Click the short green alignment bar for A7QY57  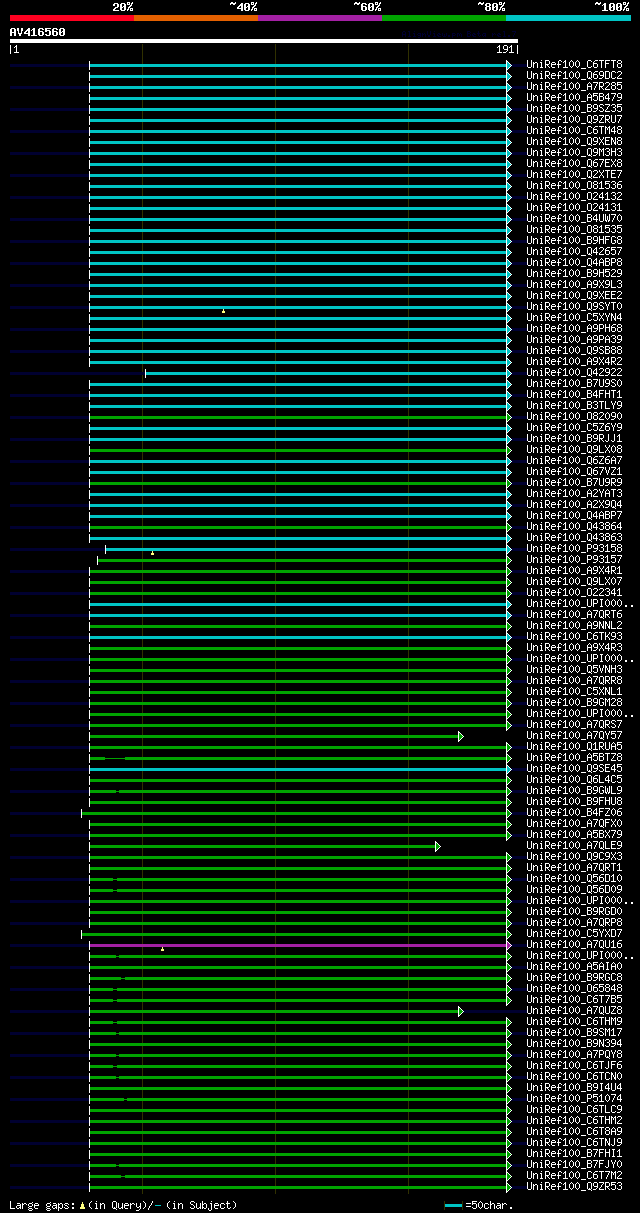(274, 736)
